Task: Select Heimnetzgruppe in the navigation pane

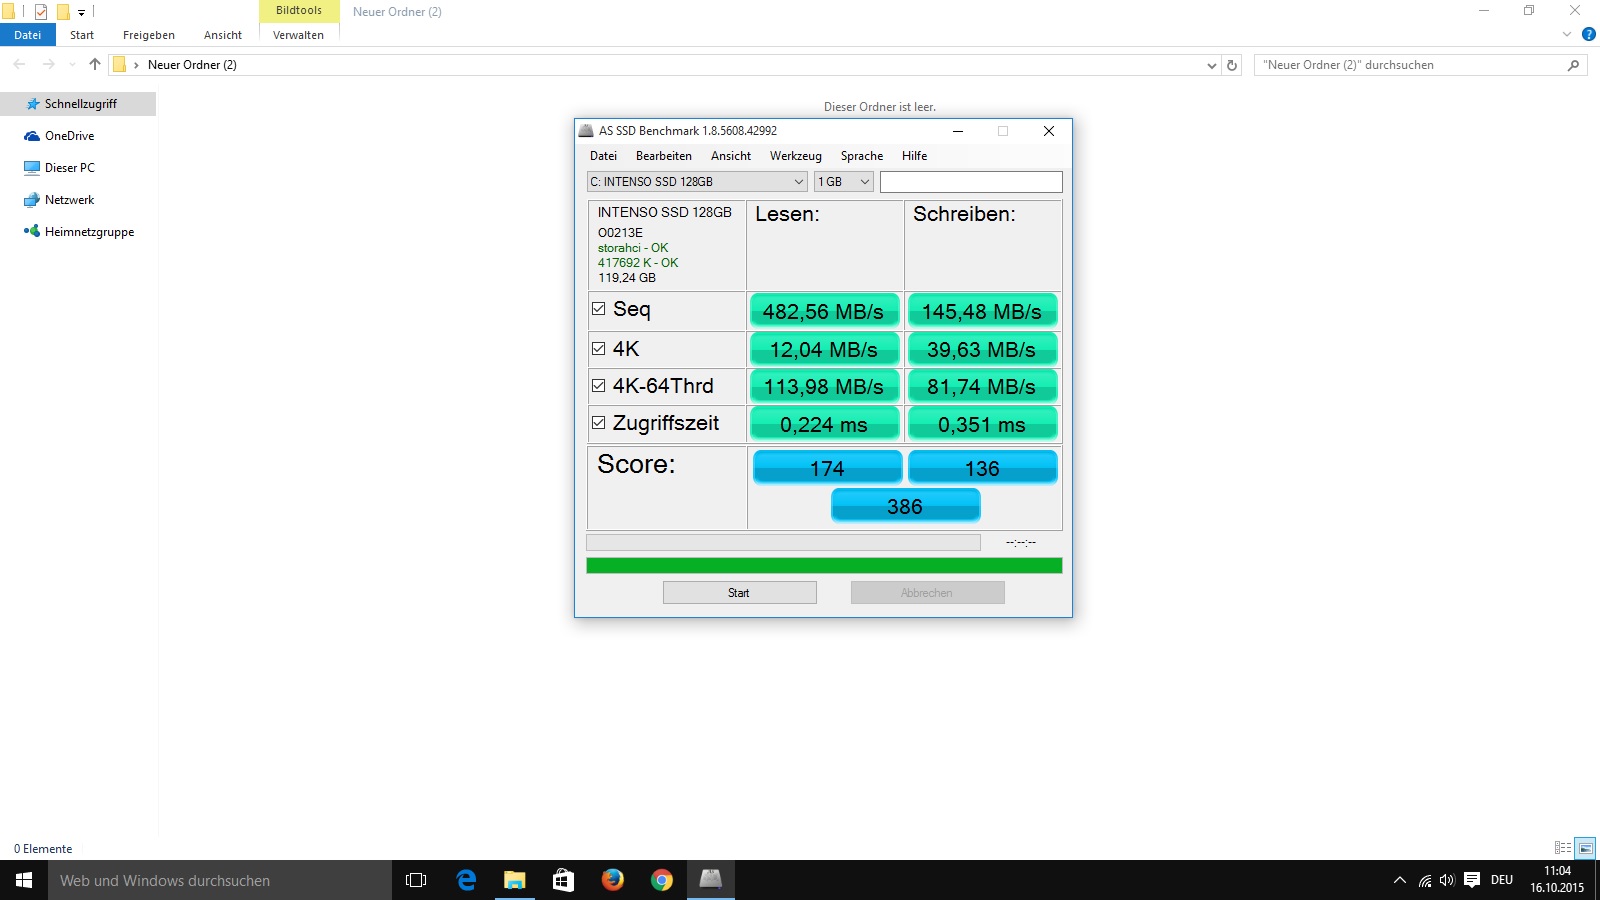Action: (88, 232)
